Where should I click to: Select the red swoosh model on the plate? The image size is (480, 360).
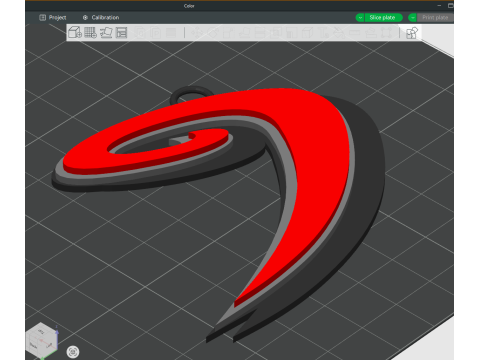pyautogui.click(x=317, y=150)
